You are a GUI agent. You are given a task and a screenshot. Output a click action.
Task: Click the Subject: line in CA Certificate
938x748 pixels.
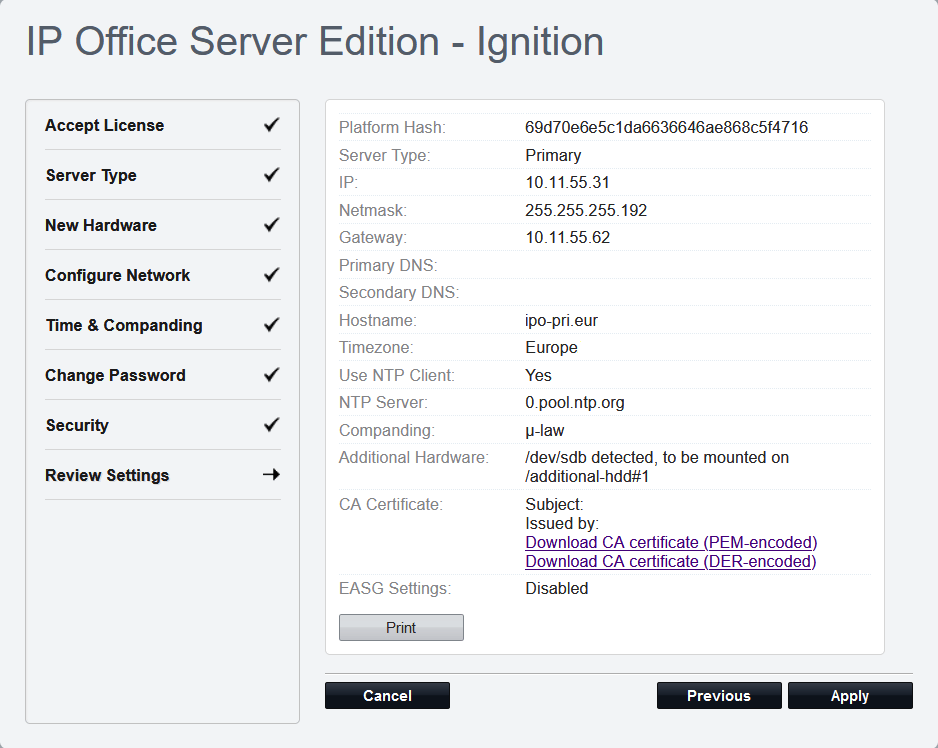[554, 504]
